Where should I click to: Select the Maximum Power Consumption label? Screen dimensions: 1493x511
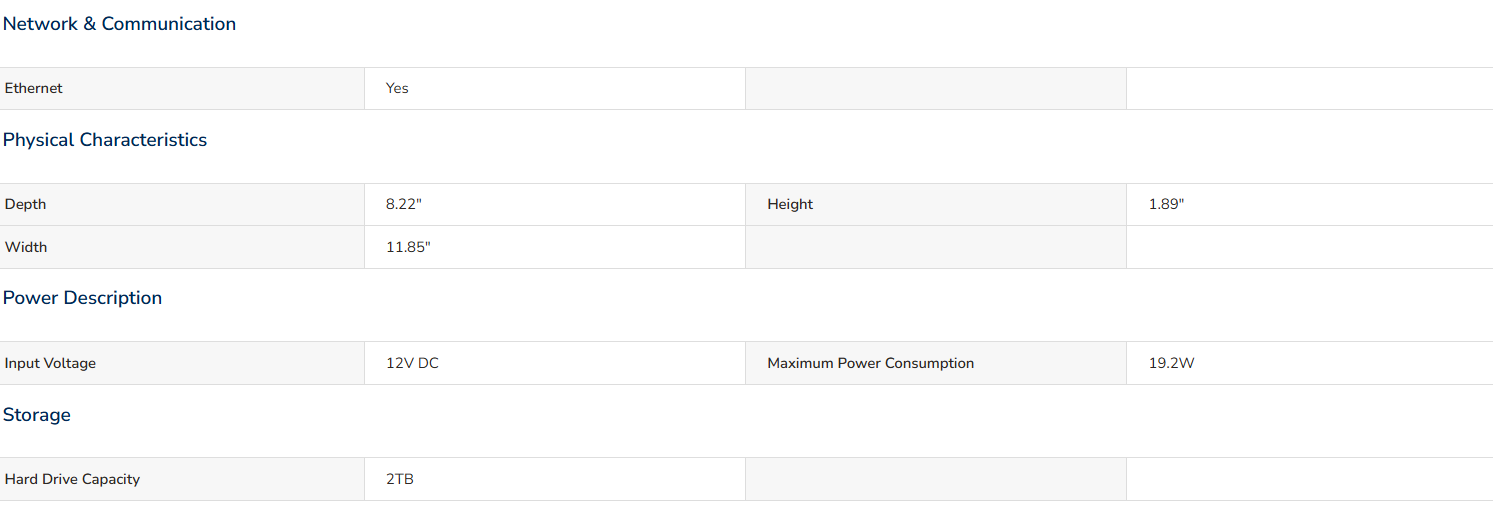point(870,363)
